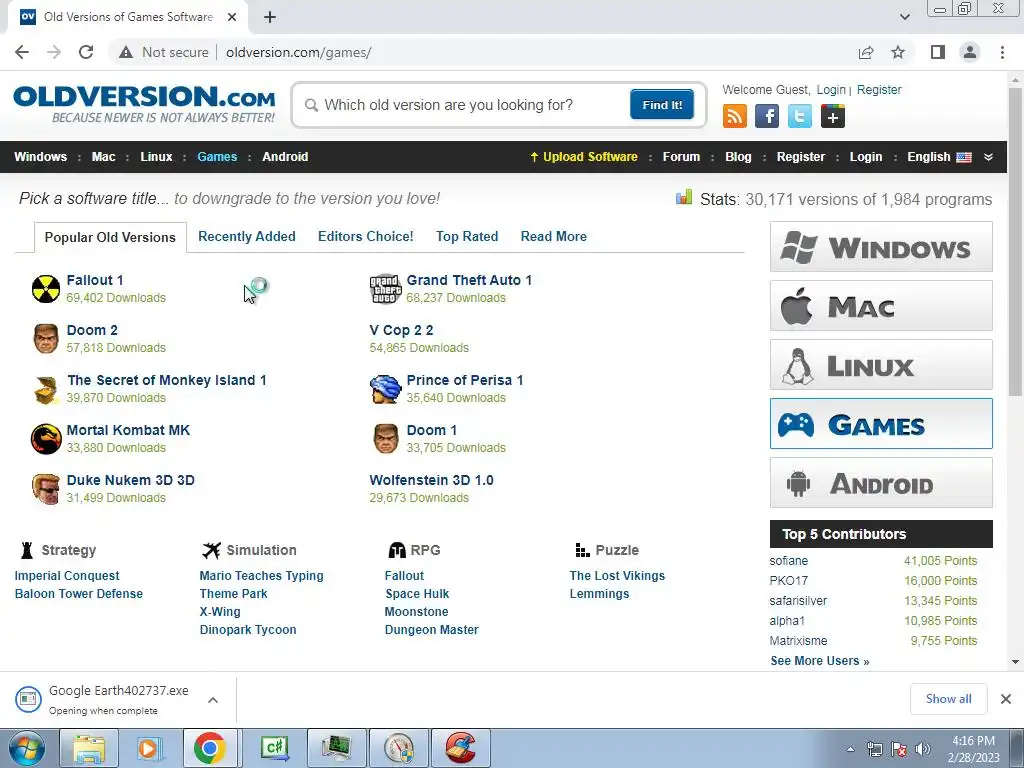The width and height of the screenshot is (1024, 768).
Task: Open the Lemmings puzzle game link
Action: point(600,594)
